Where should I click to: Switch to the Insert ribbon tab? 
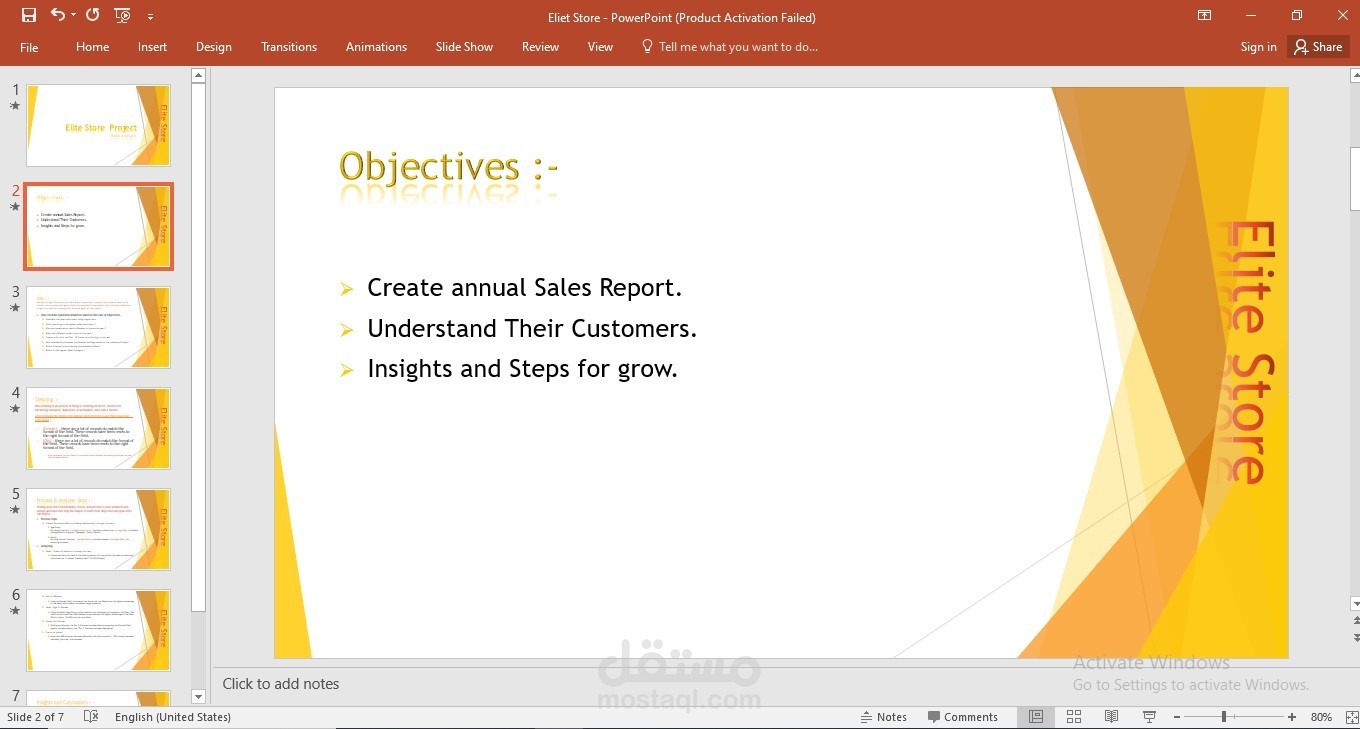pos(152,47)
